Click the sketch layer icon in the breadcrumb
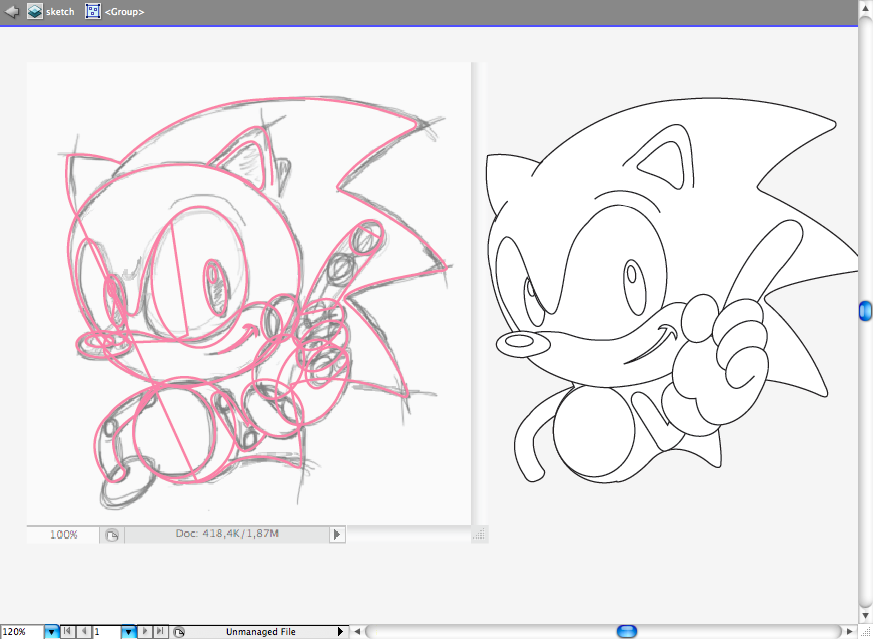The height and width of the screenshot is (639, 873). pyautogui.click(x=35, y=11)
